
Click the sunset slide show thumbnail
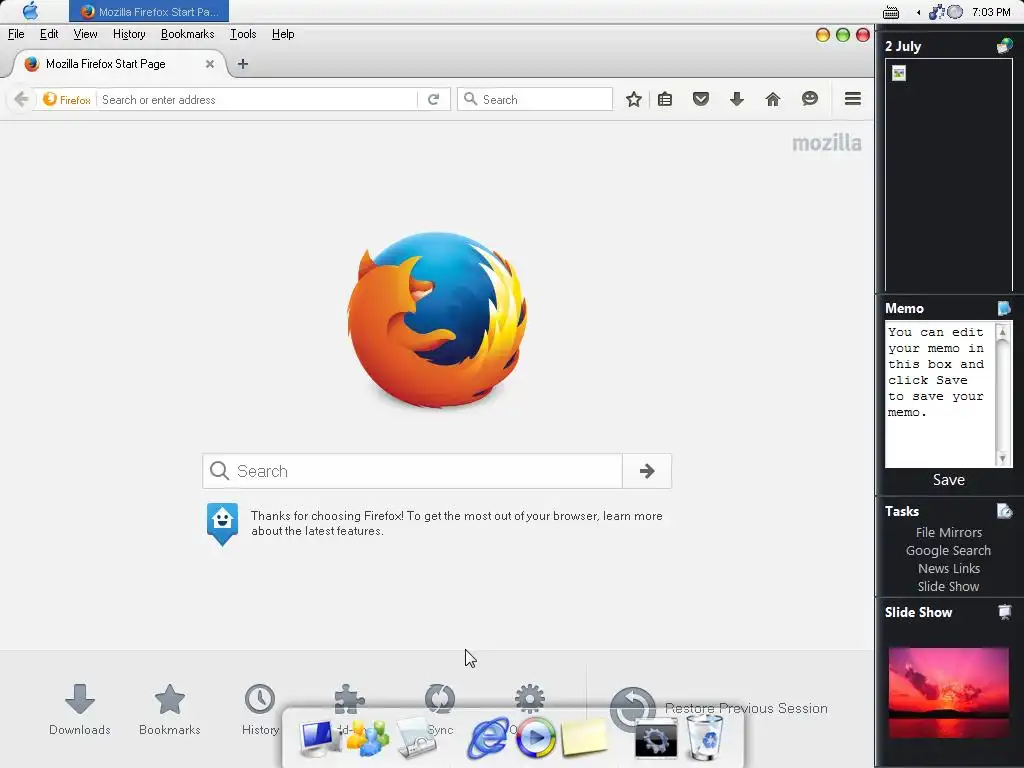[x=948, y=692]
